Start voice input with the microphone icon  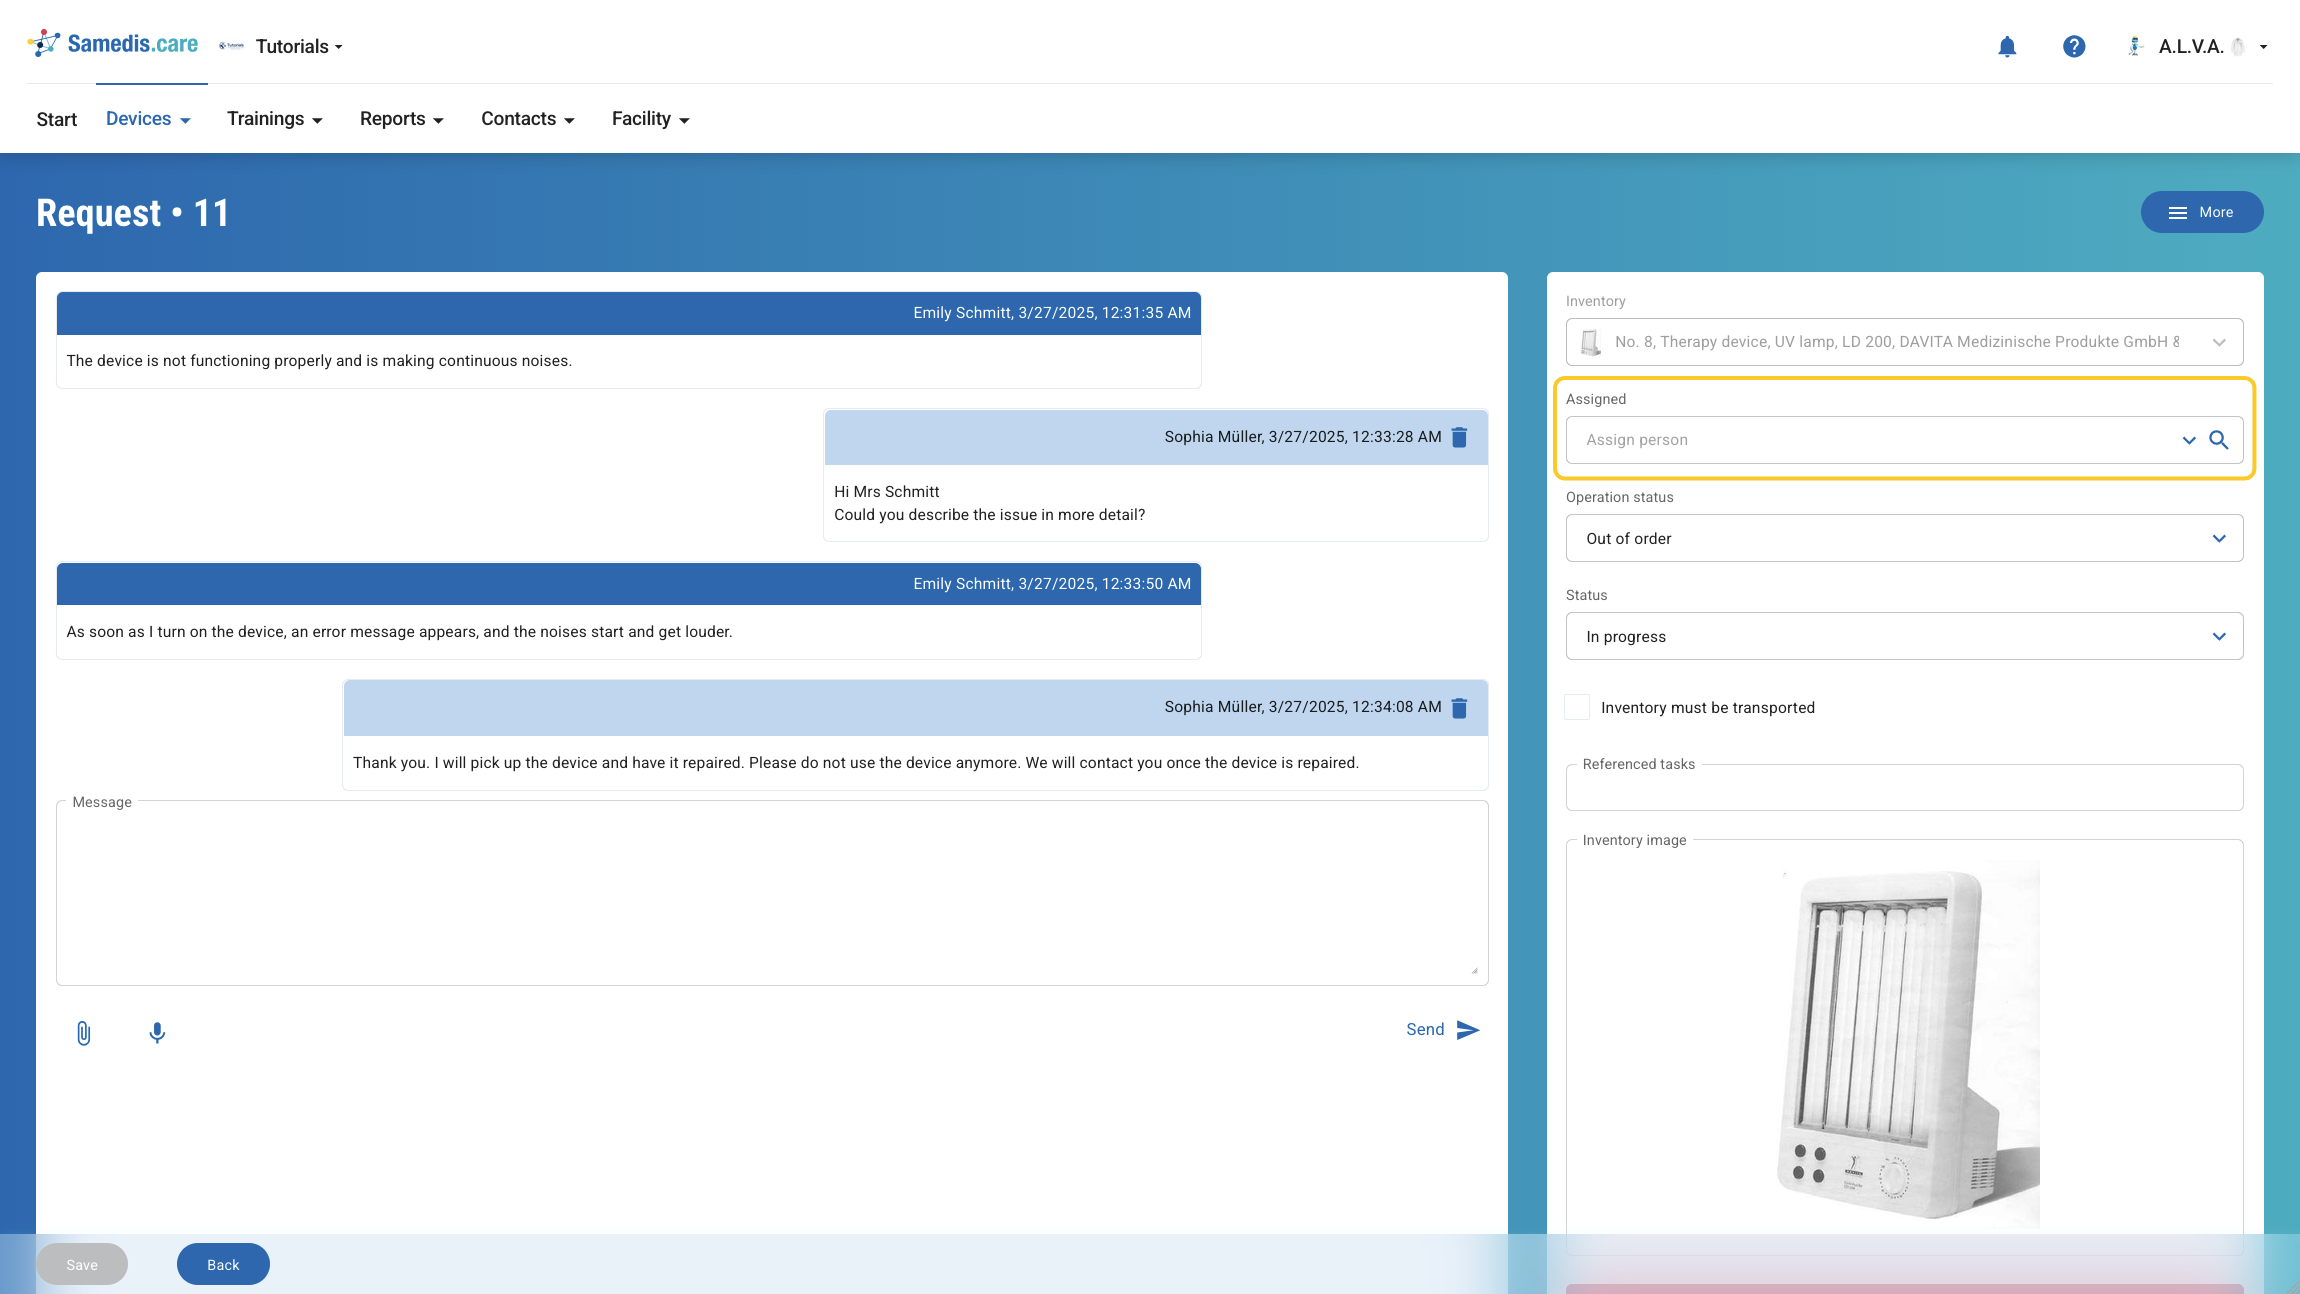(157, 1033)
